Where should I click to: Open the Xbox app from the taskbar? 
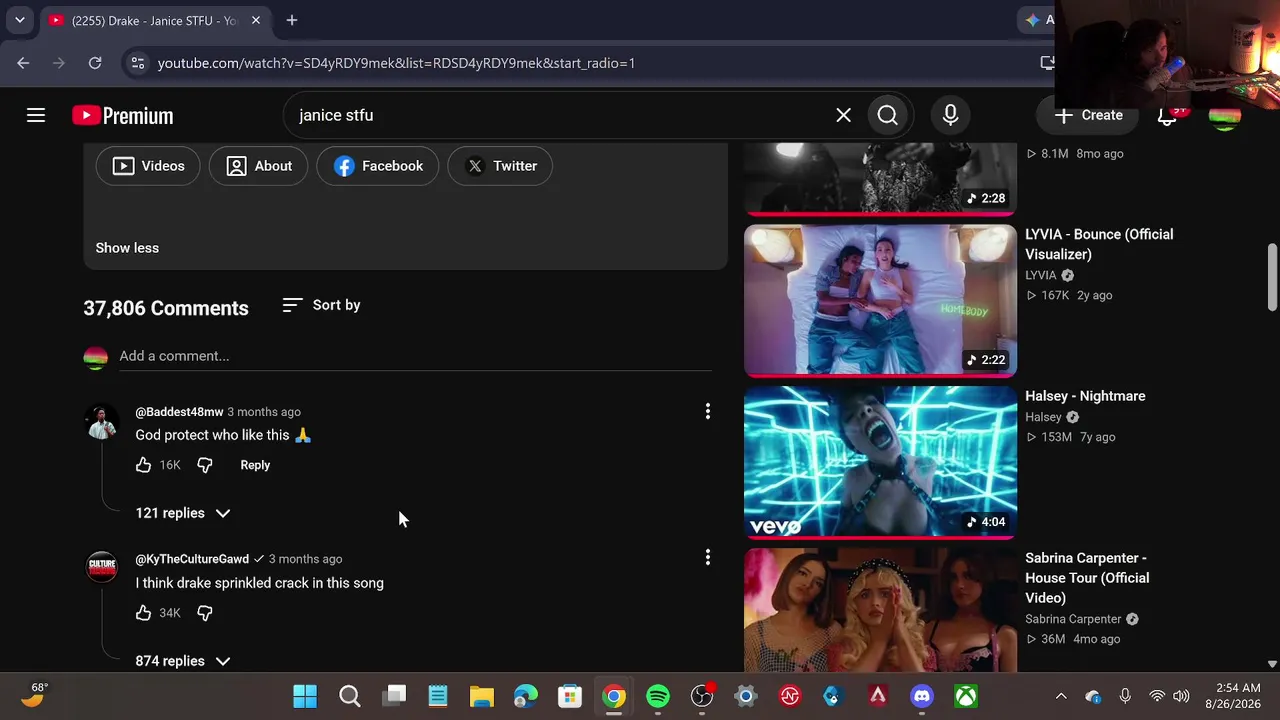[x=966, y=696]
